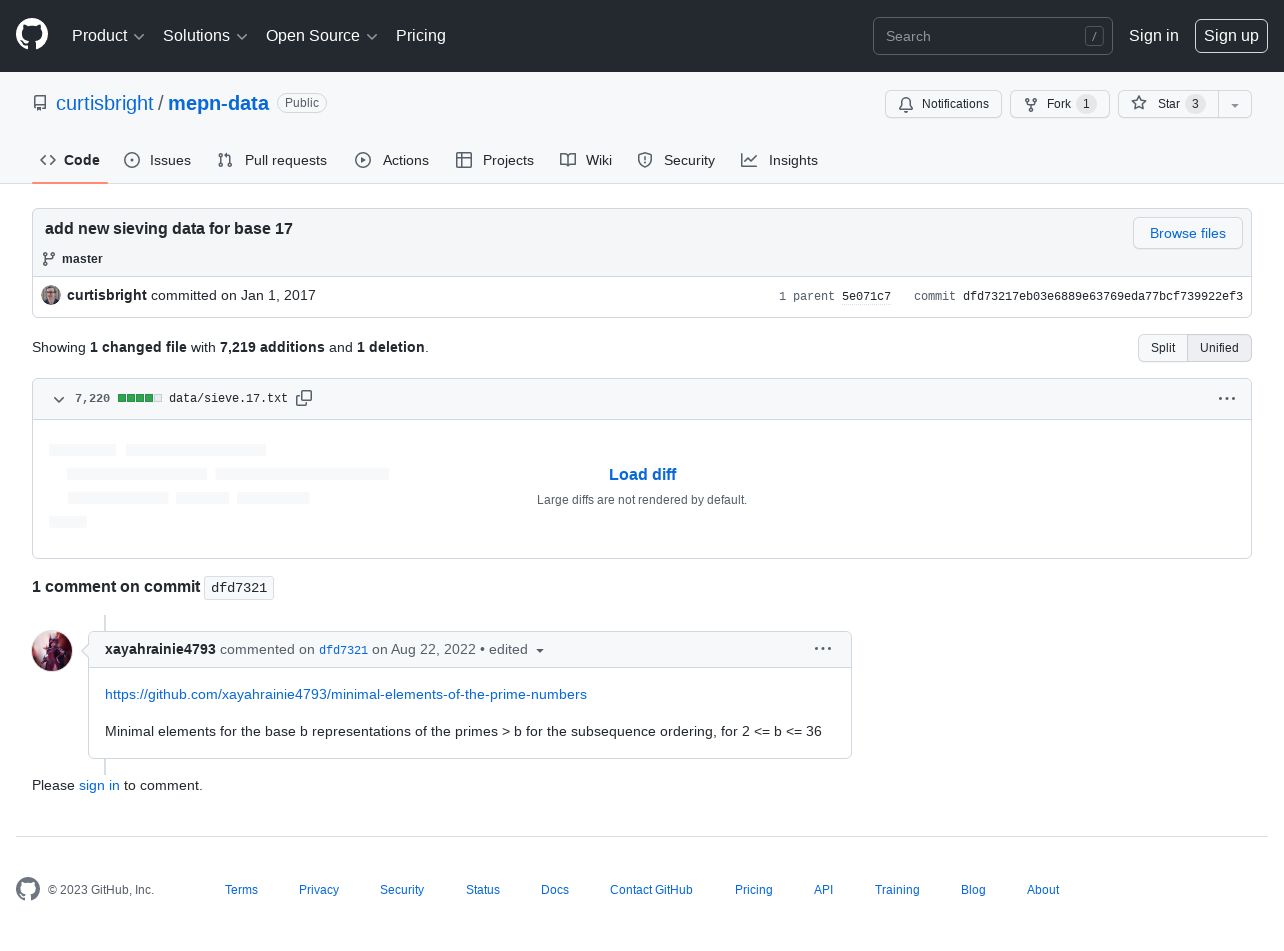Click the GitHub logo in header
The image size is (1284, 951).
click(32, 35)
